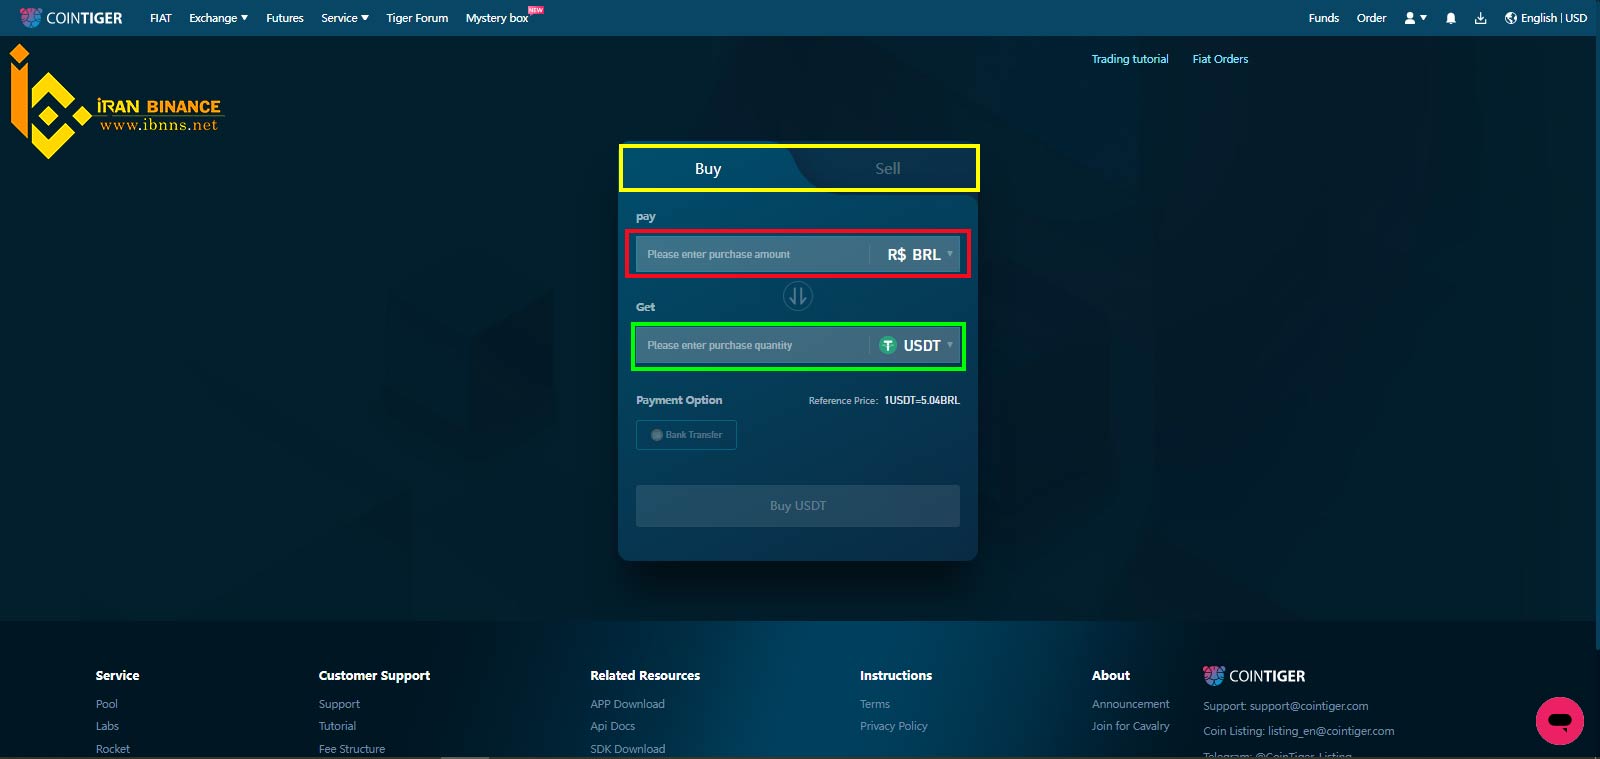Focus the purchase amount field
This screenshot has width=1600, height=759.
pyautogui.click(x=752, y=254)
